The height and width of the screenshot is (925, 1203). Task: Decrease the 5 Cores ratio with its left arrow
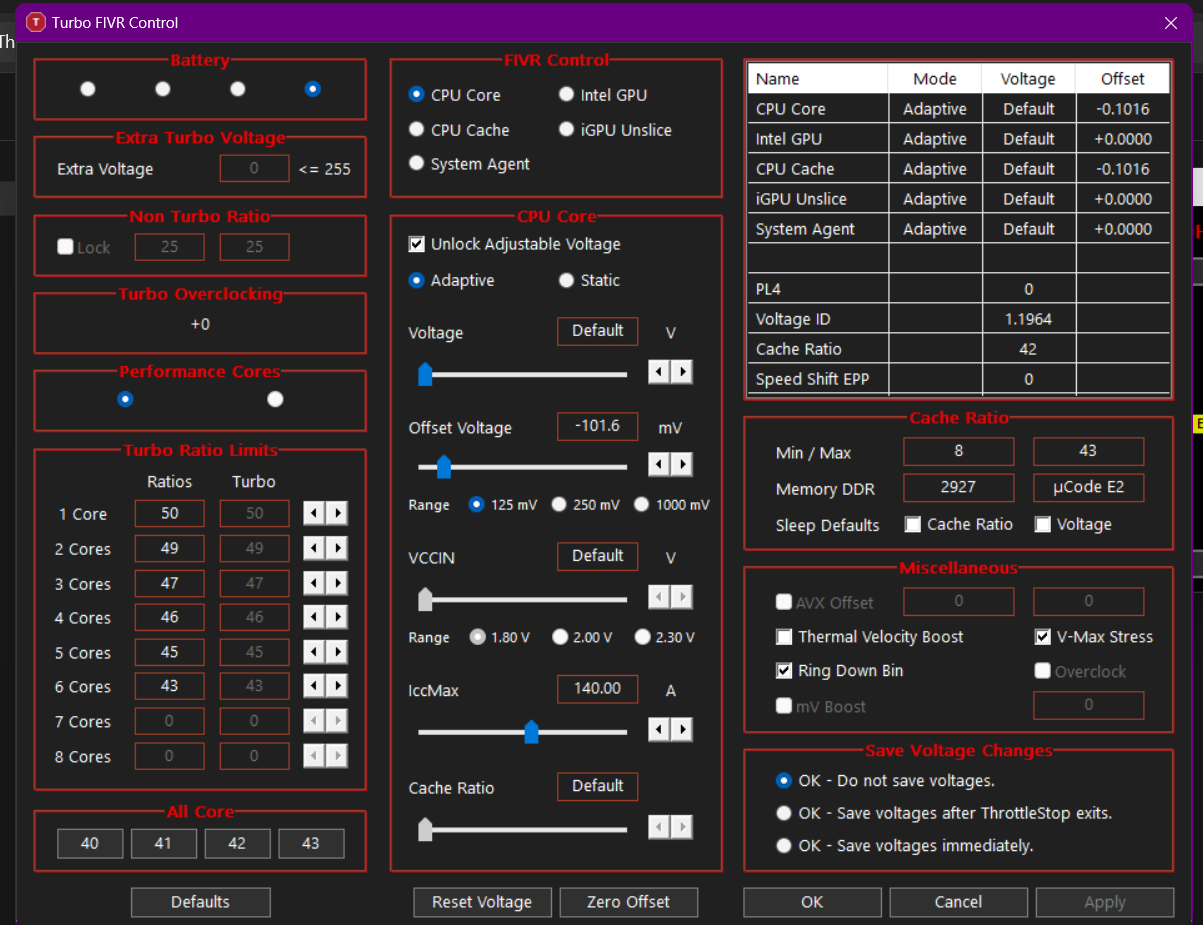pyautogui.click(x=314, y=652)
